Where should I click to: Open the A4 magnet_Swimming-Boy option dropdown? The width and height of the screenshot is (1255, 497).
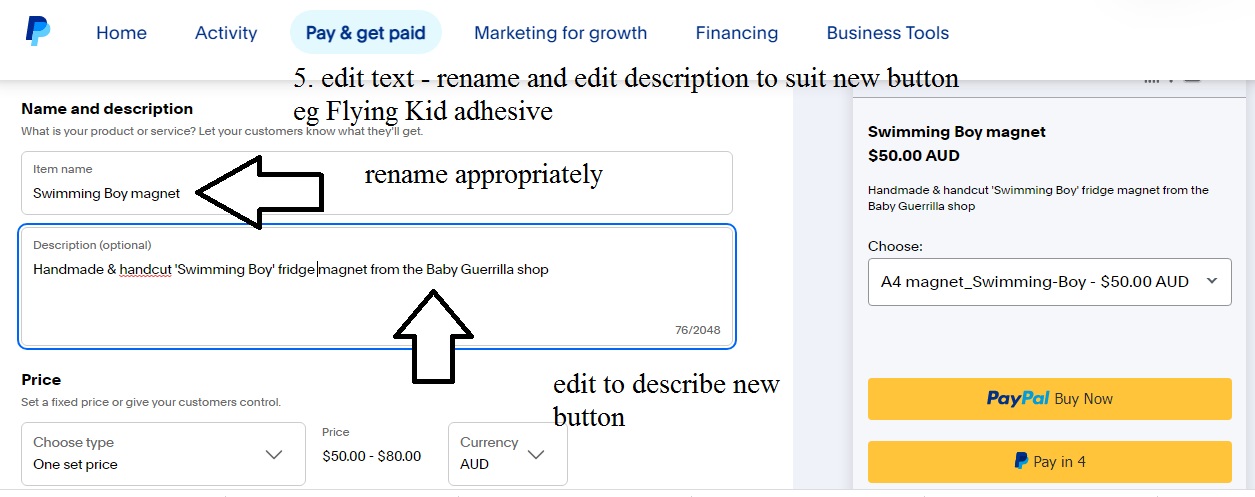coord(1049,282)
